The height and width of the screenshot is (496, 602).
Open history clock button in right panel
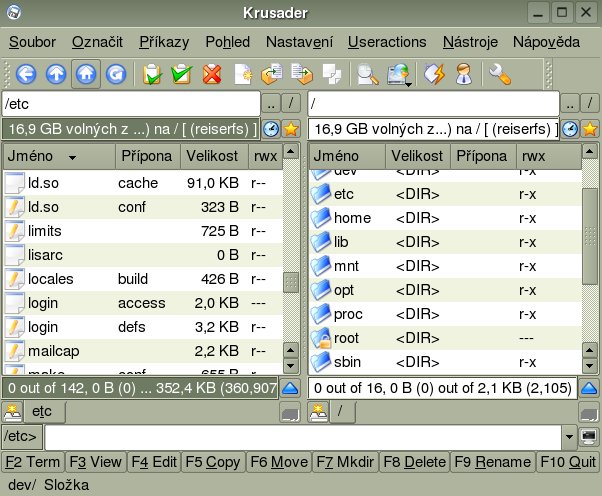pyautogui.click(x=569, y=129)
